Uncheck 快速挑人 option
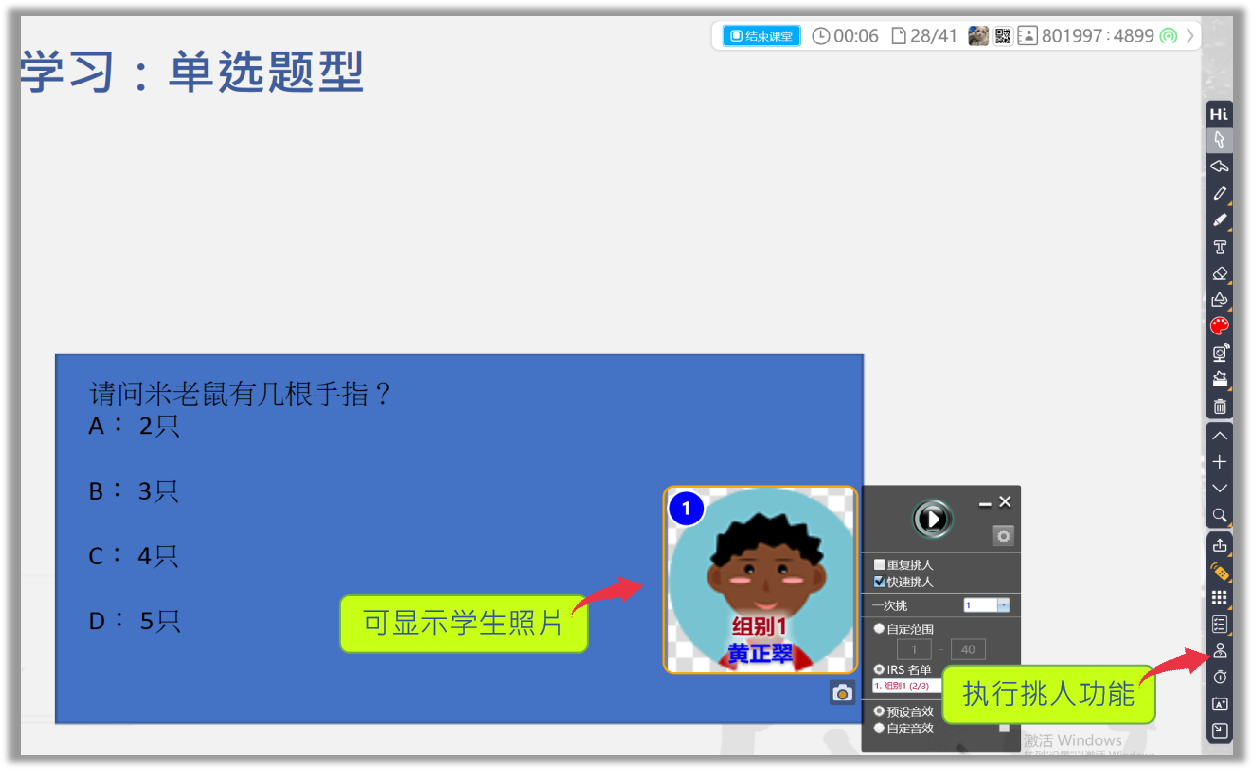 879,581
